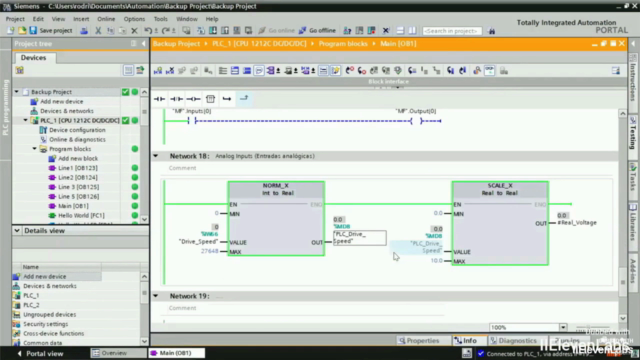Click the Save project button
Image resolution: width=640 pixels, height=360 pixels.
51,31
